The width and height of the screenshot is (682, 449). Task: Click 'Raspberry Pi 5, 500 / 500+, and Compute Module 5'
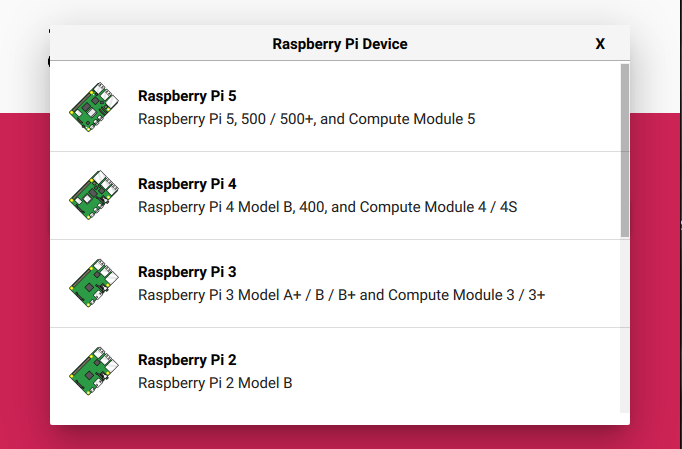coord(307,119)
